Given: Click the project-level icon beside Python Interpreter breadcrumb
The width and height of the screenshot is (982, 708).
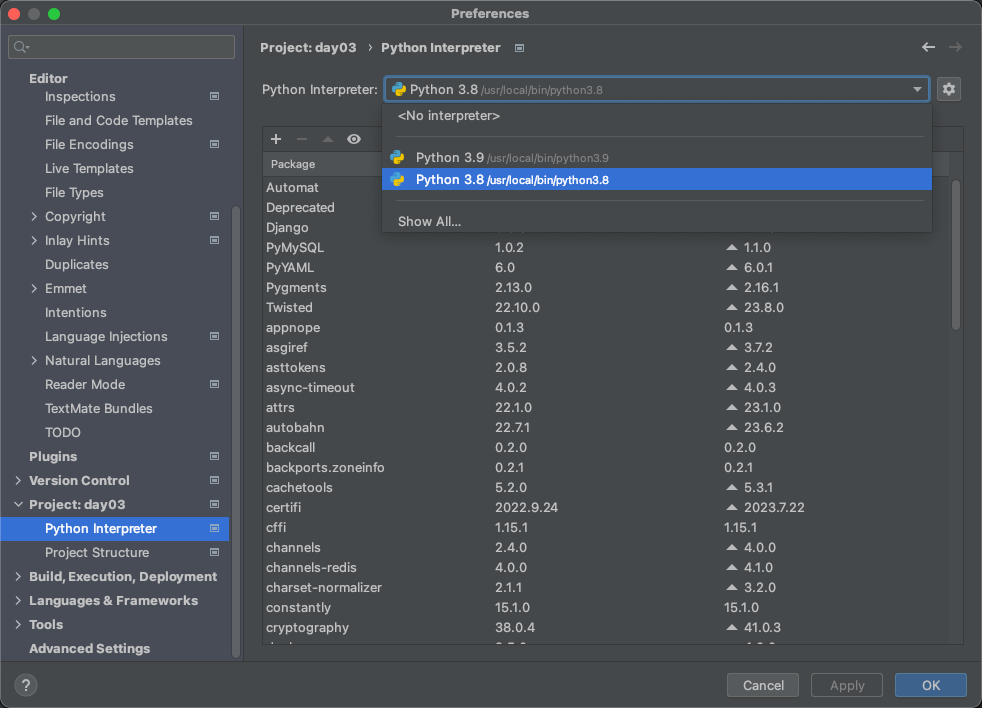Looking at the screenshot, I should (x=519, y=48).
